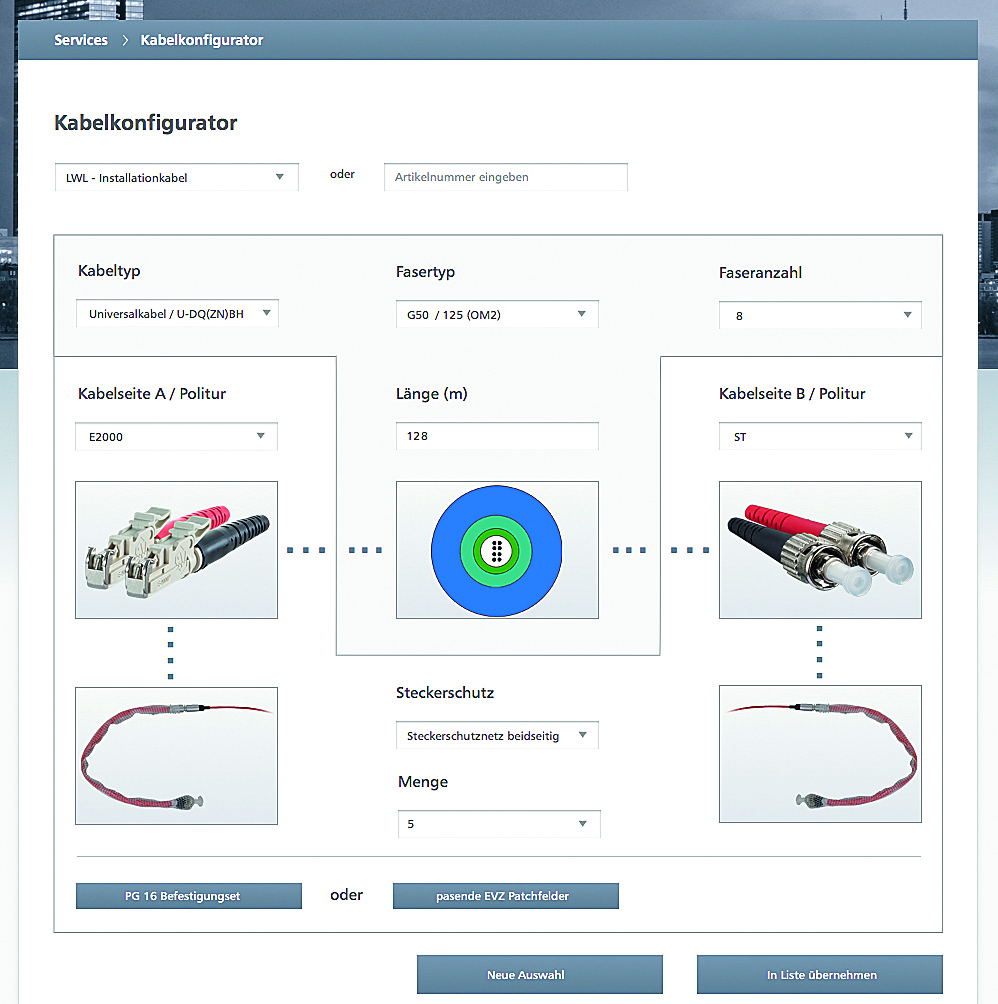The width and height of the screenshot is (998, 1004).
Task: Click the PG 16 Befestigungset button
Action: tap(189, 896)
